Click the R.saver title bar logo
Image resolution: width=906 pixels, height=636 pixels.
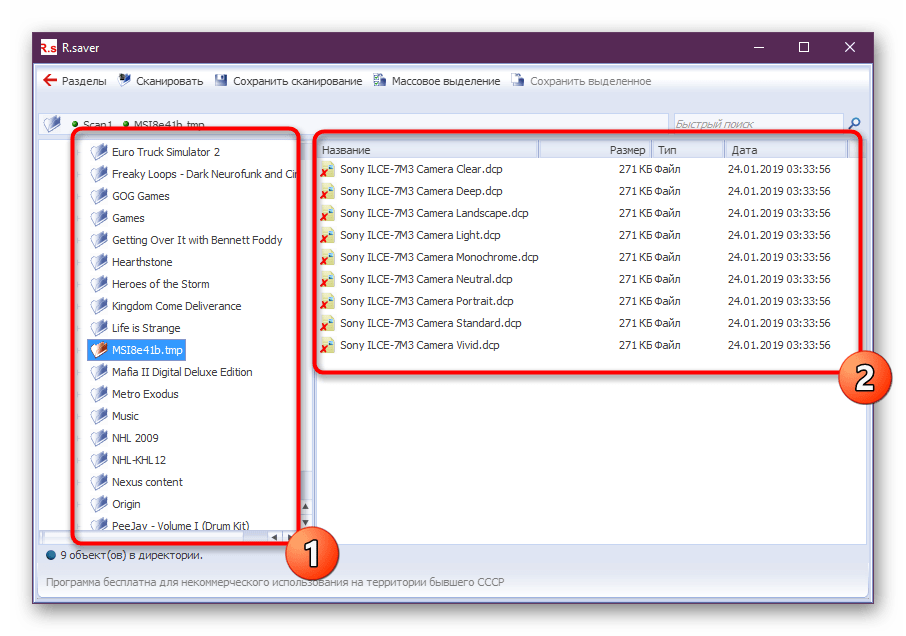tap(49, 47)
